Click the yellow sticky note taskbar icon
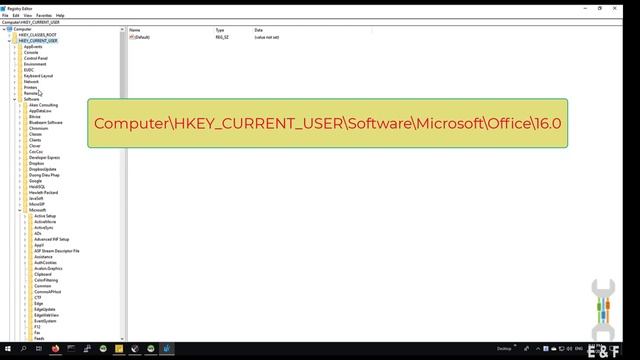 [119, 349]
